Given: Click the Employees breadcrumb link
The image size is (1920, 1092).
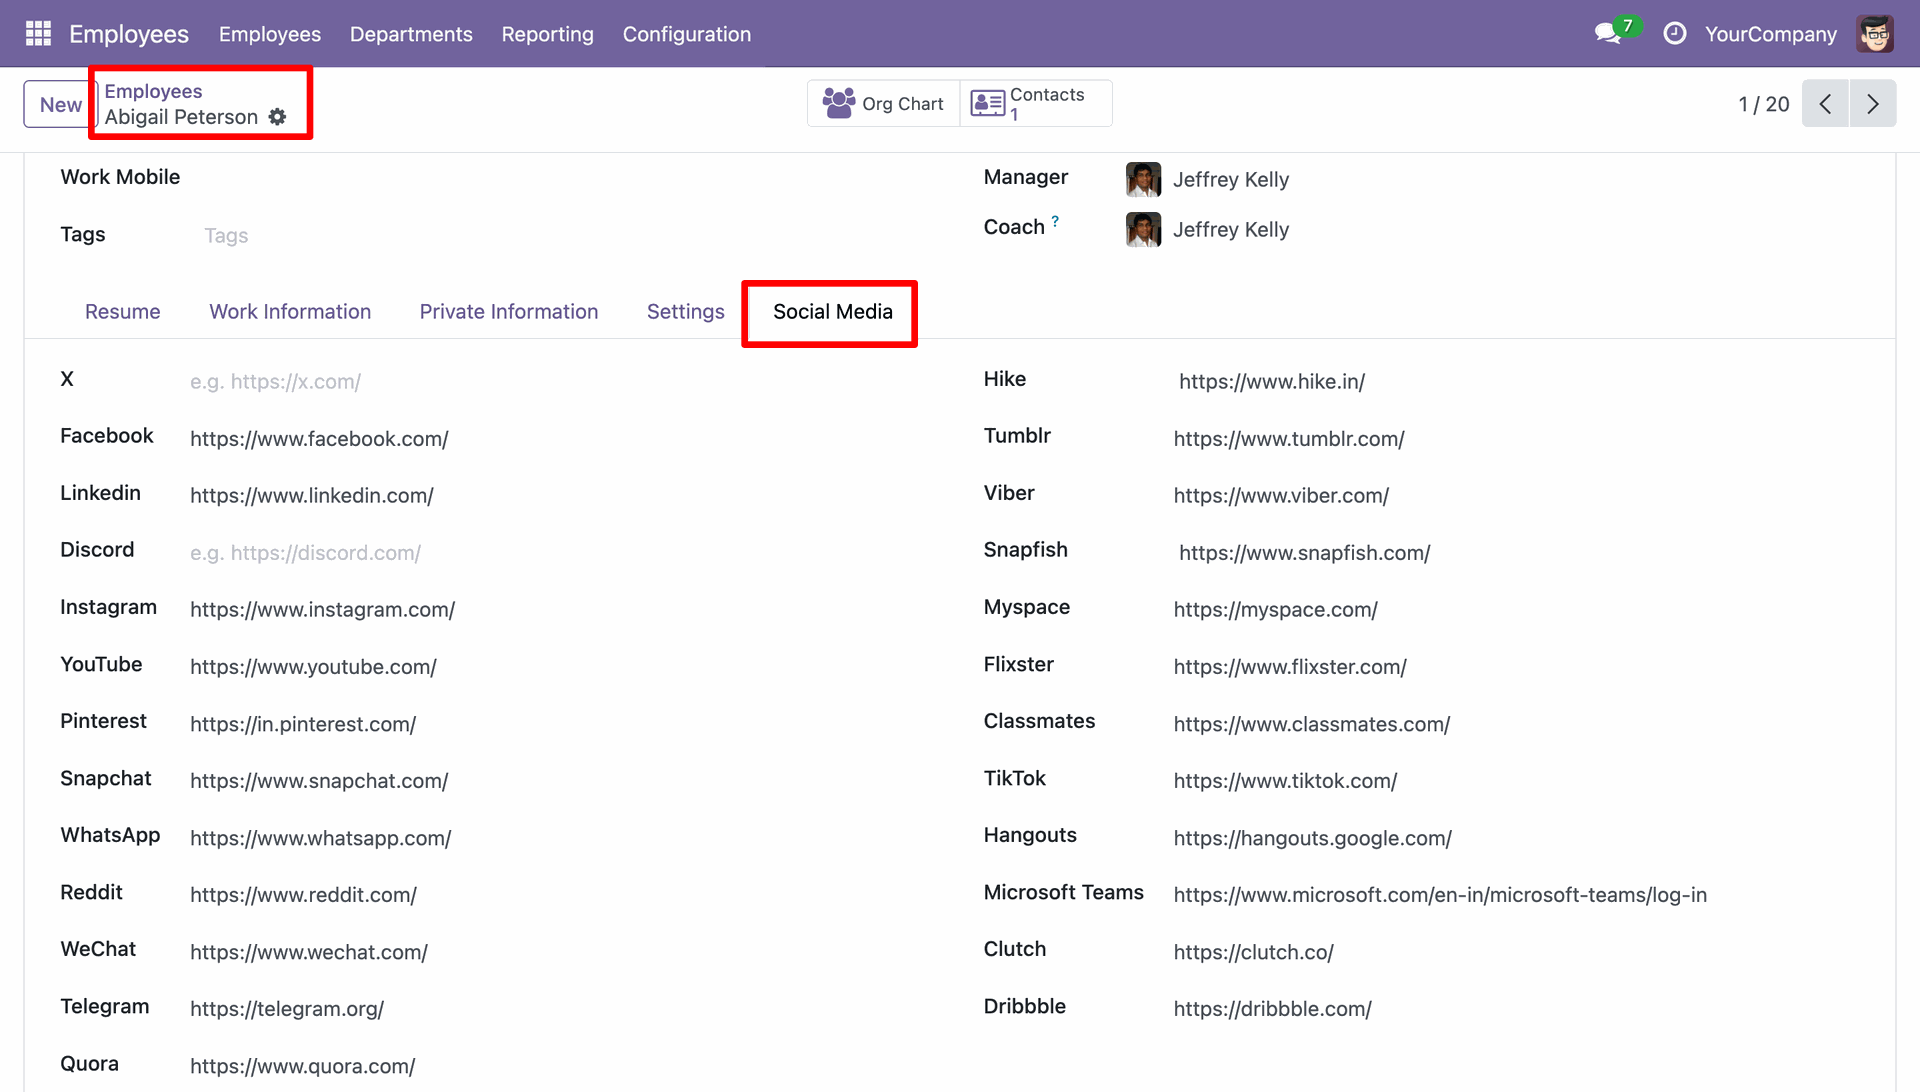Looking at the screenshot, I should [153, 91].
